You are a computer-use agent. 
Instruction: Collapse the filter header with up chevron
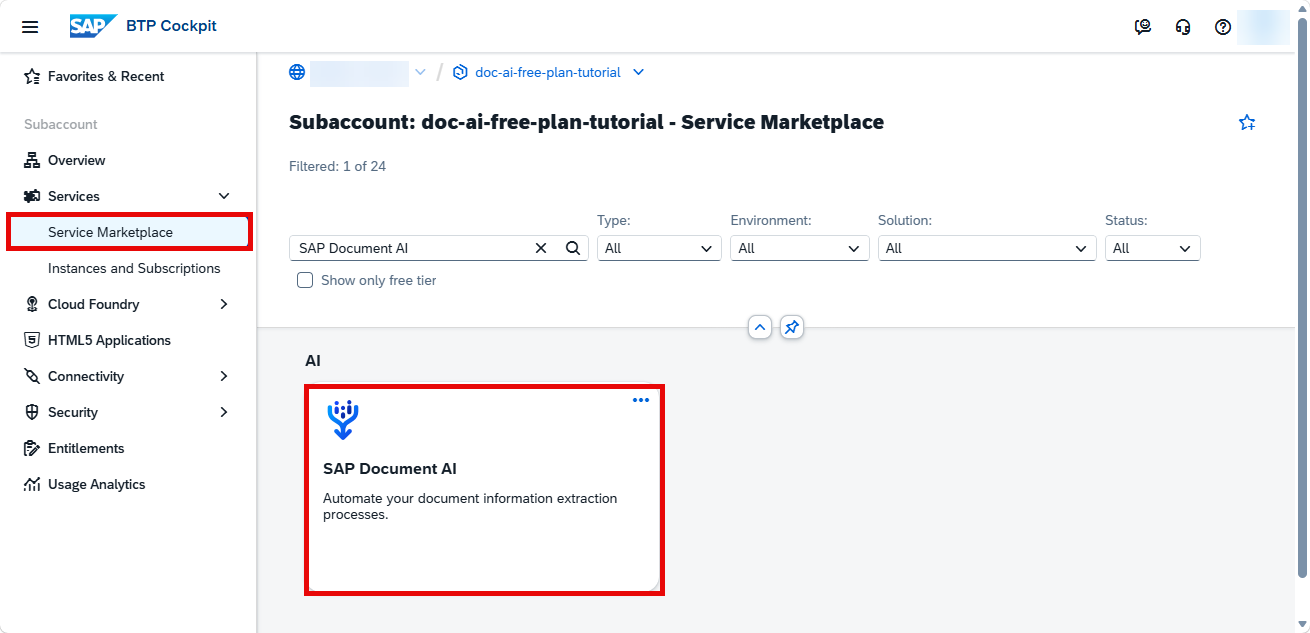760,327
